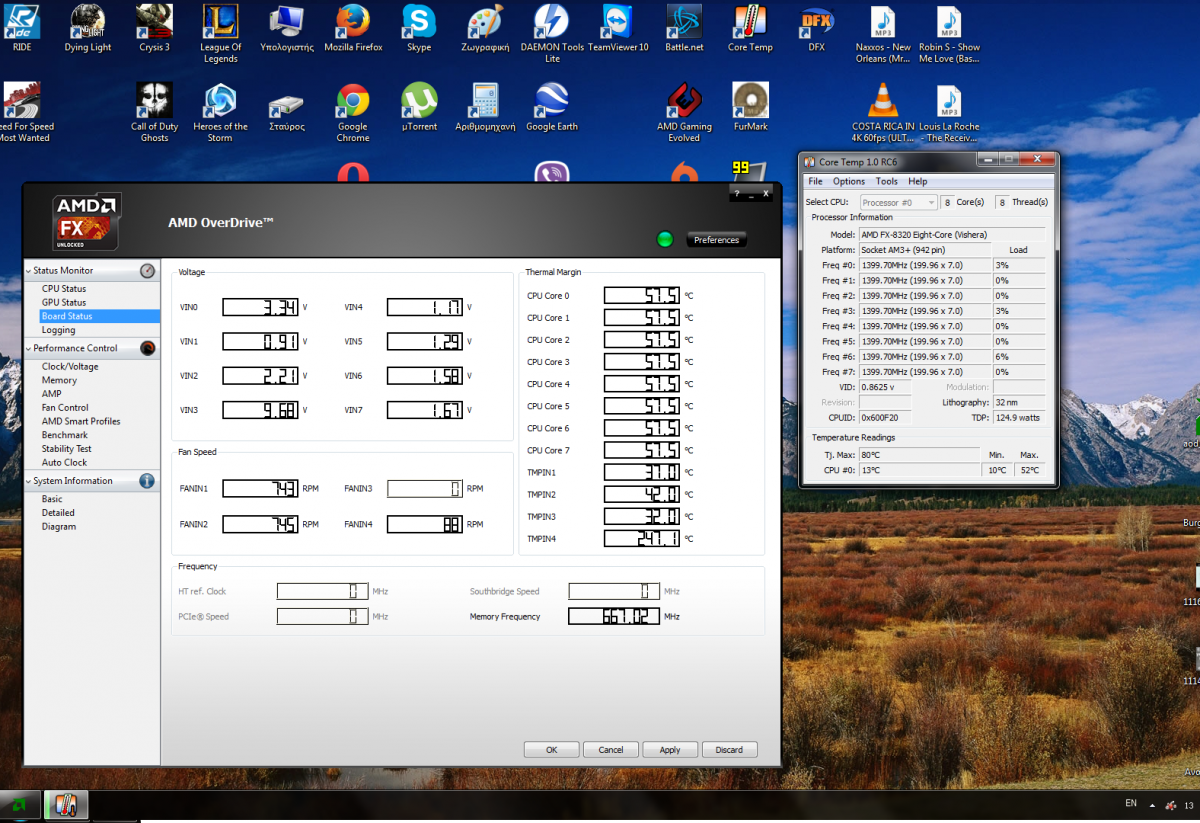Screen dimensions: 1200x823
Task: Launch Dying Light from the desktop
Action: (x=88, y=28)
